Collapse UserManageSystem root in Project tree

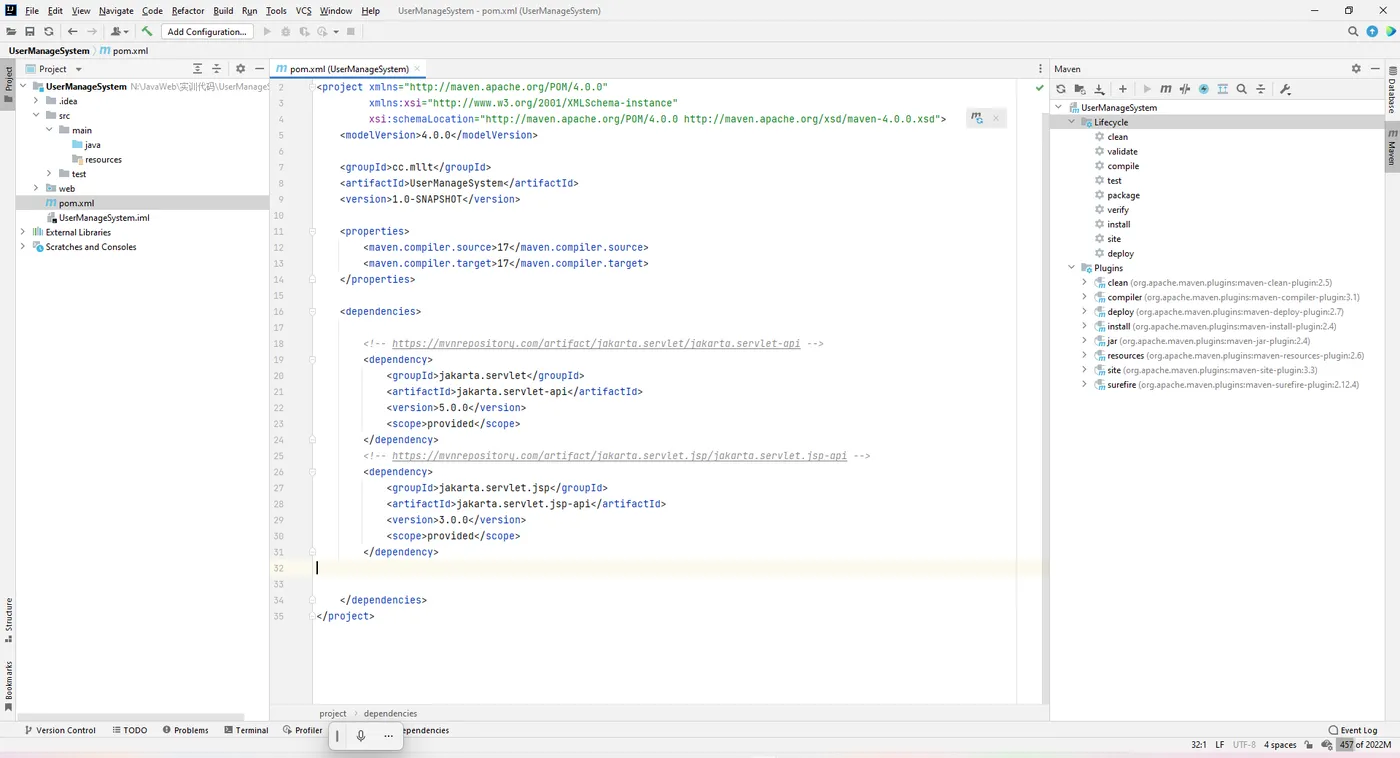pos(25,87)
